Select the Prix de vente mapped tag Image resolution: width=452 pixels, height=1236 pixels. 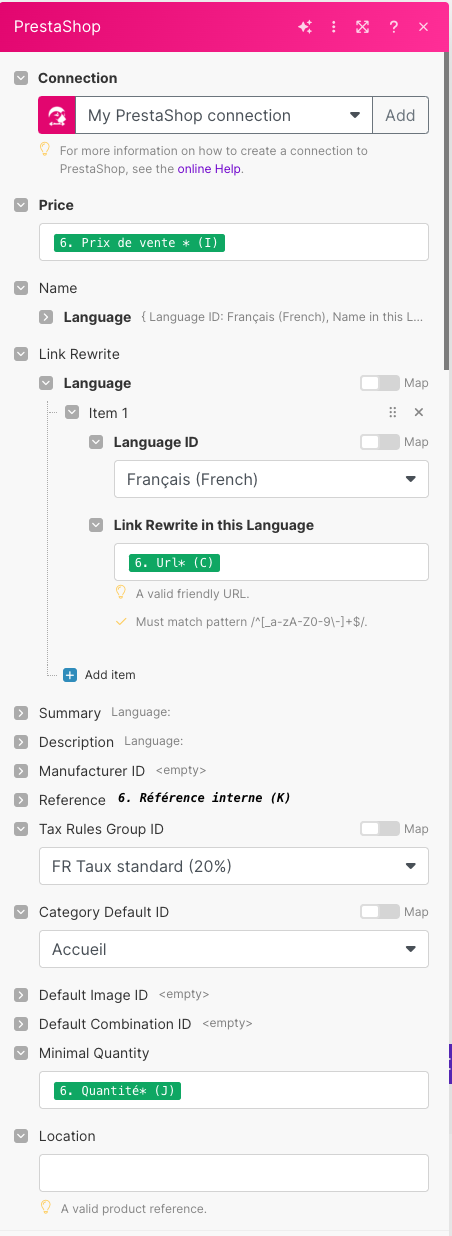point(140,243)
